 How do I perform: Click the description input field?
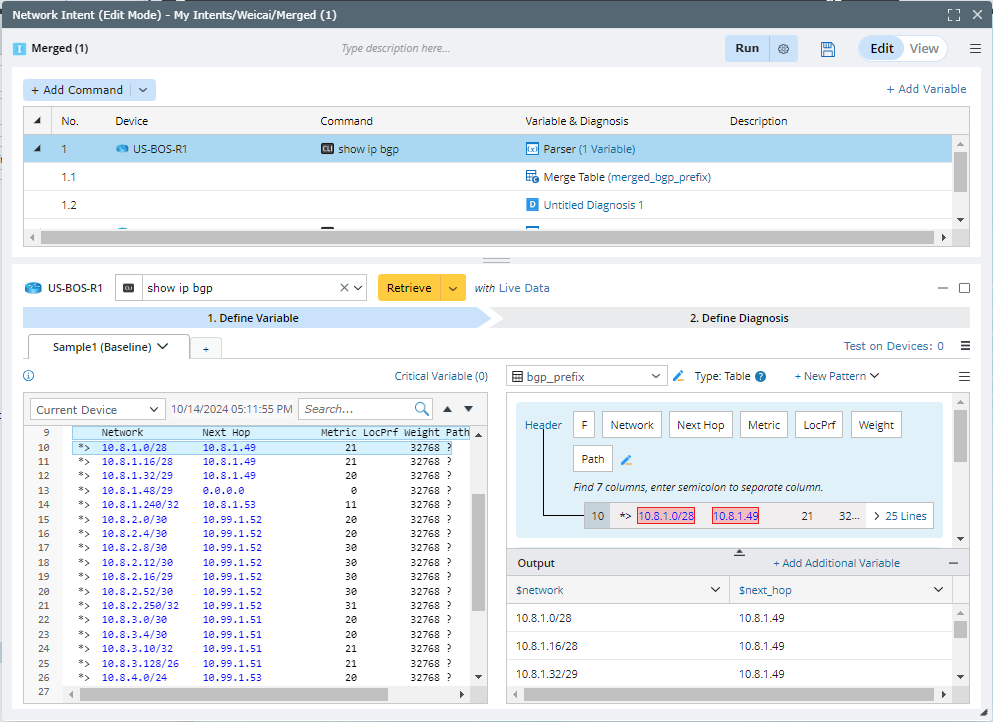click(x=395, y=49)
